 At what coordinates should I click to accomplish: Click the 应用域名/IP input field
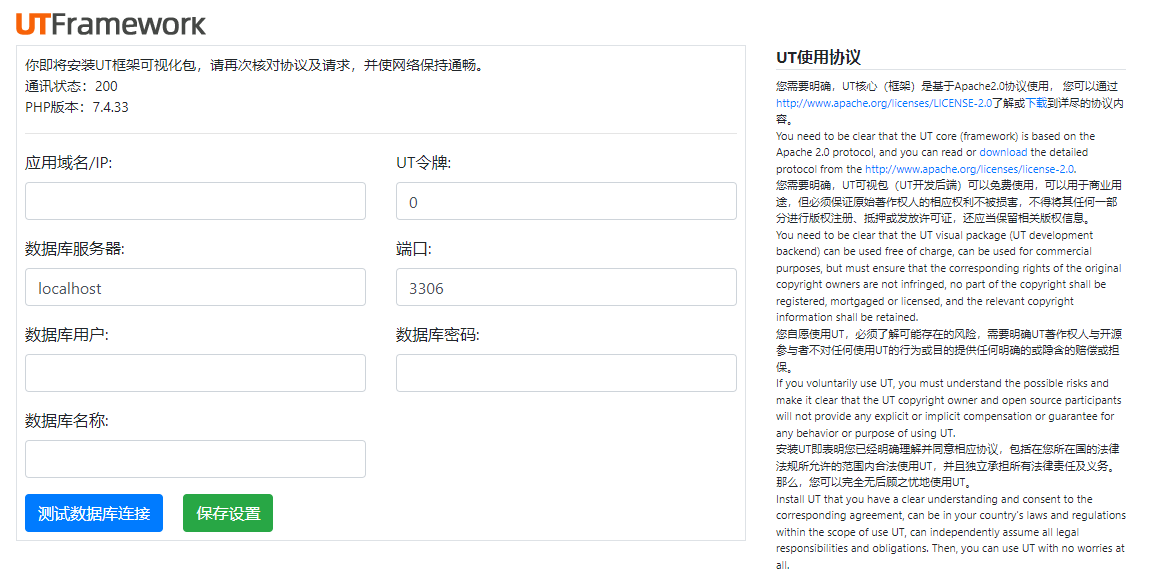(x=195, y=201)
